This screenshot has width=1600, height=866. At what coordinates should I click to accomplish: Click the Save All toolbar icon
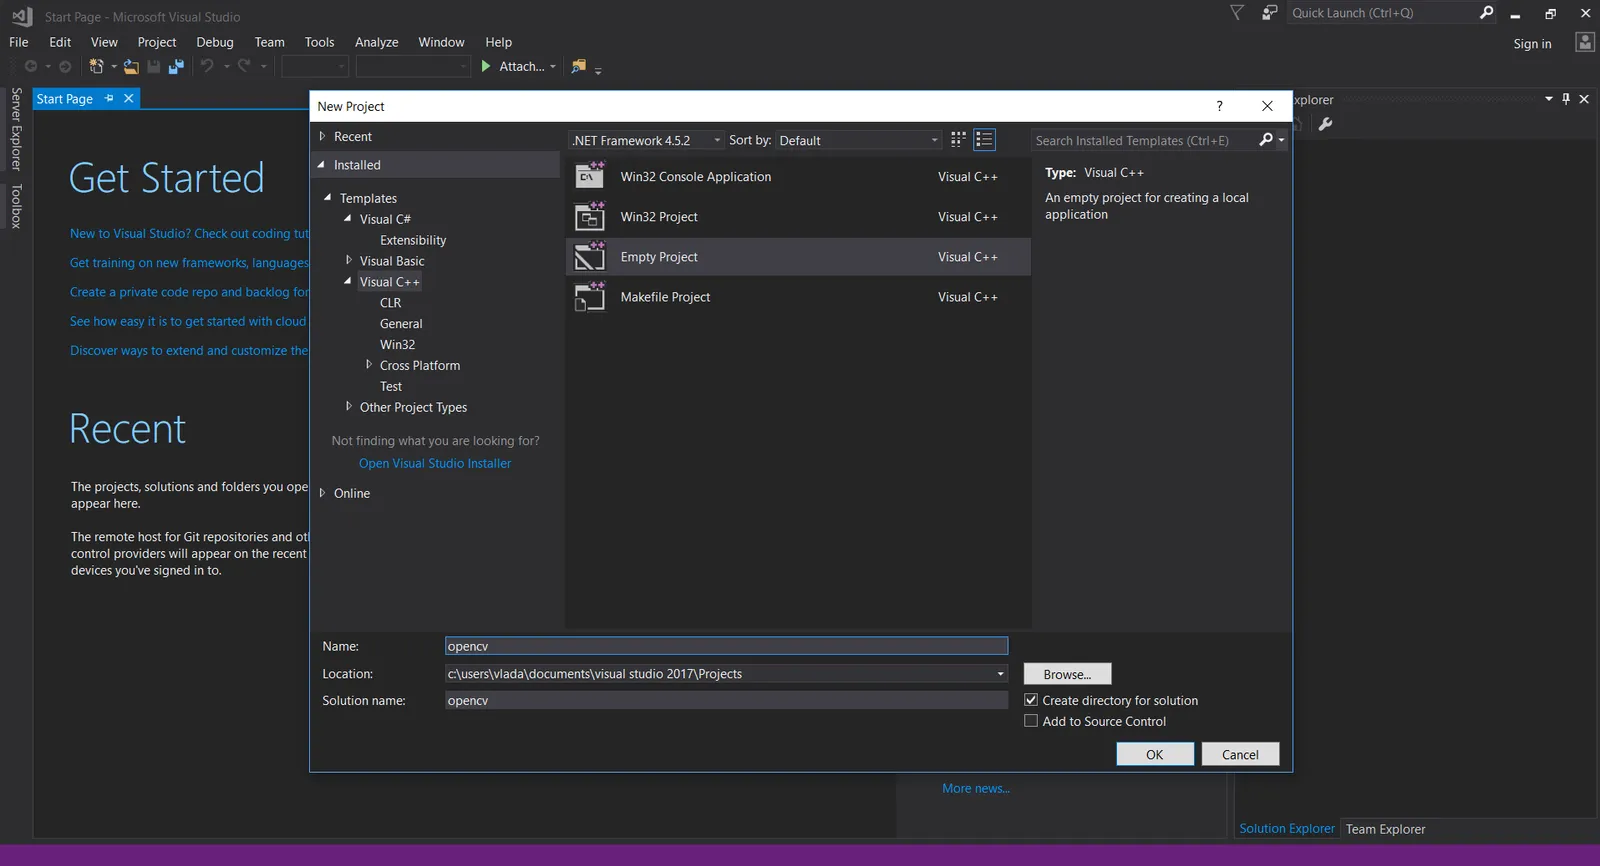click(x=176, y=66)
